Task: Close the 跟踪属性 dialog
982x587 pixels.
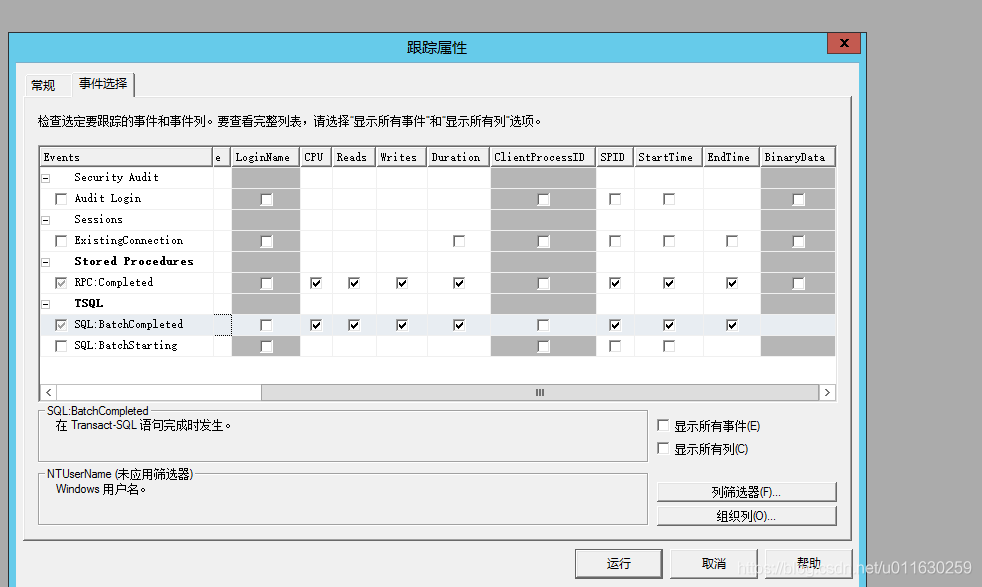Action: 844,43
